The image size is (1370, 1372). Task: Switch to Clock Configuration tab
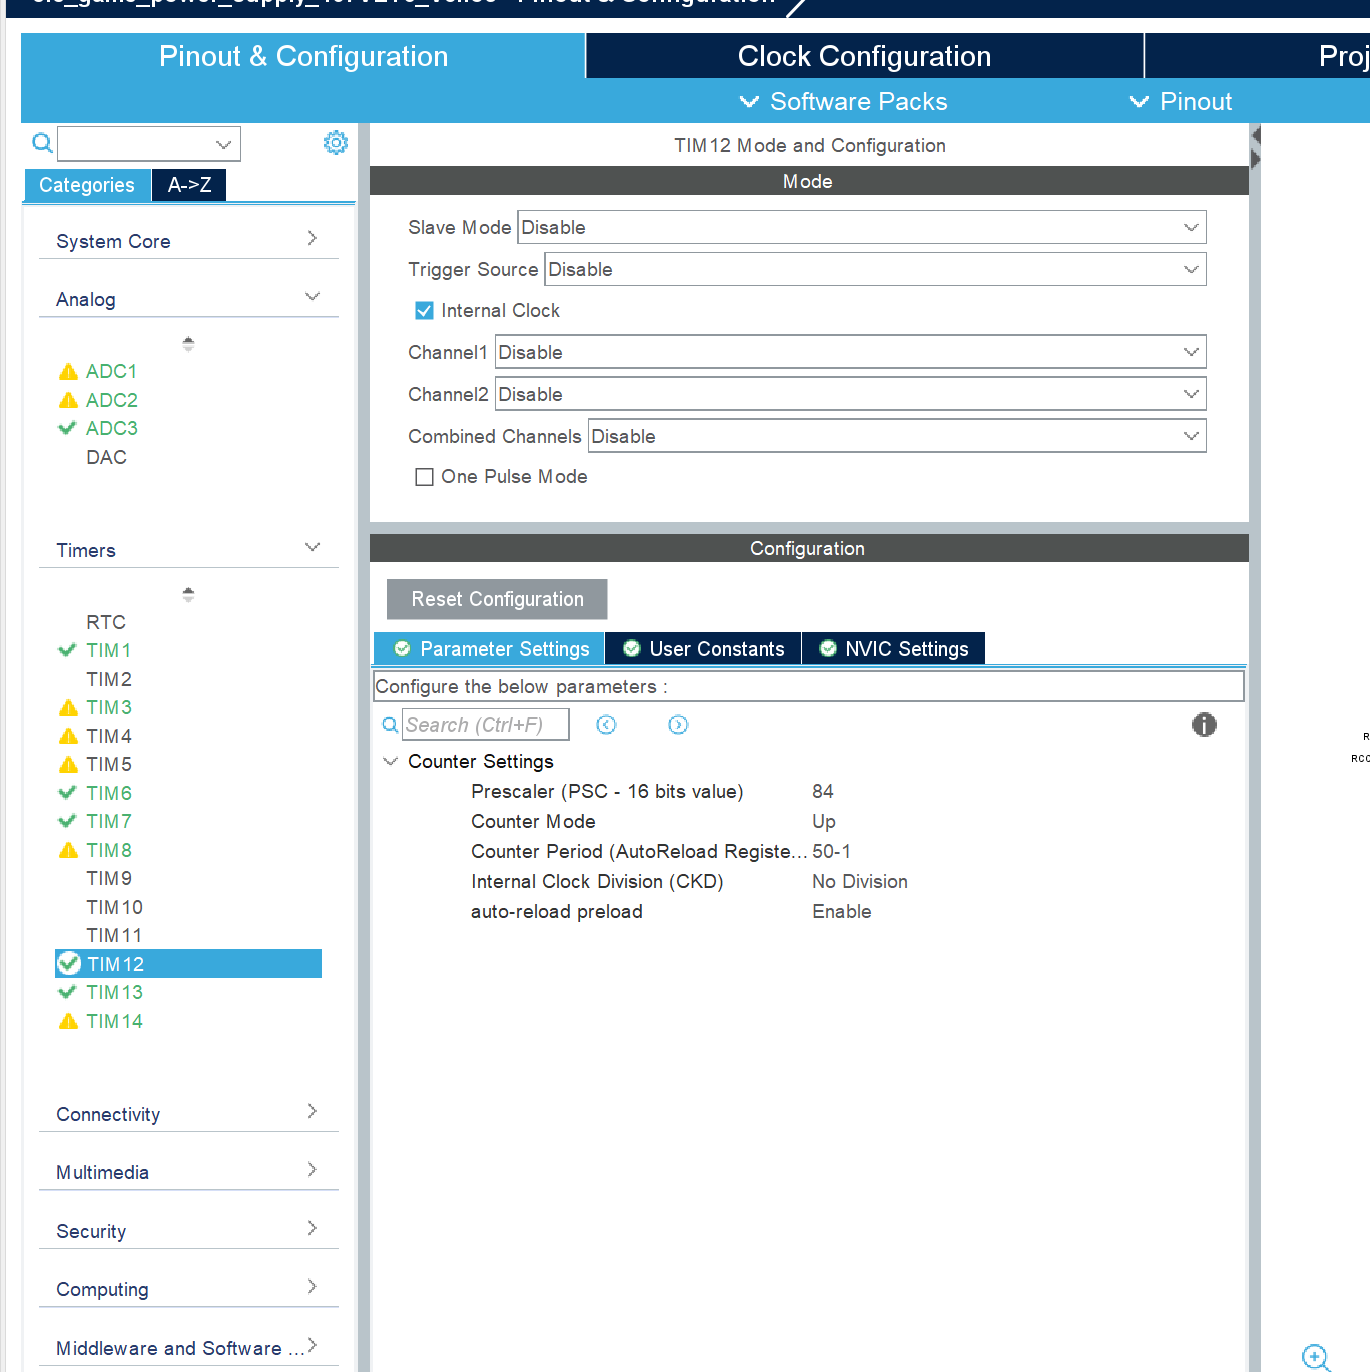tap(864, 56)
